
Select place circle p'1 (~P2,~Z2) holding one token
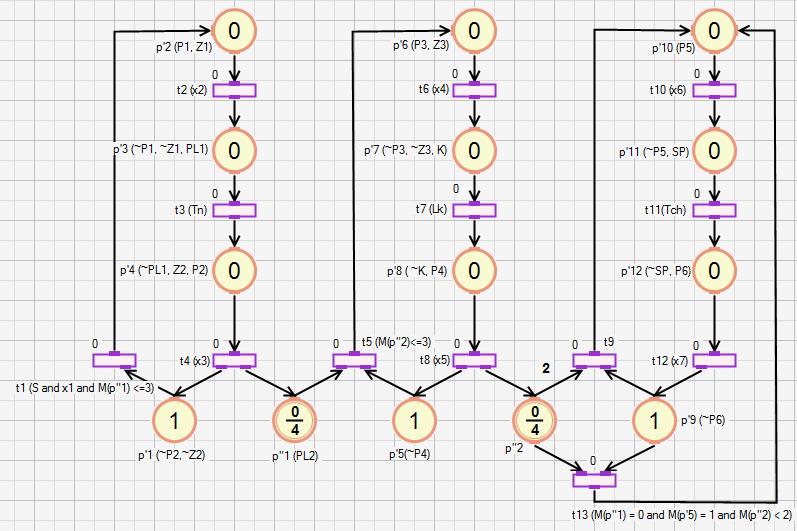point(174,420)
